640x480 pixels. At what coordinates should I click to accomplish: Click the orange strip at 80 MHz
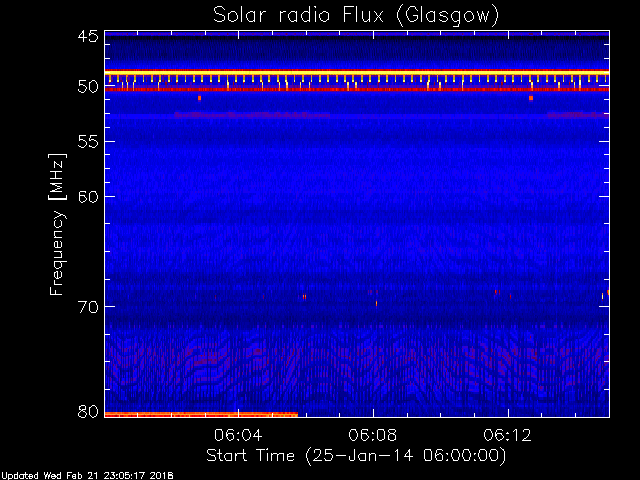(x=201, y=415)
